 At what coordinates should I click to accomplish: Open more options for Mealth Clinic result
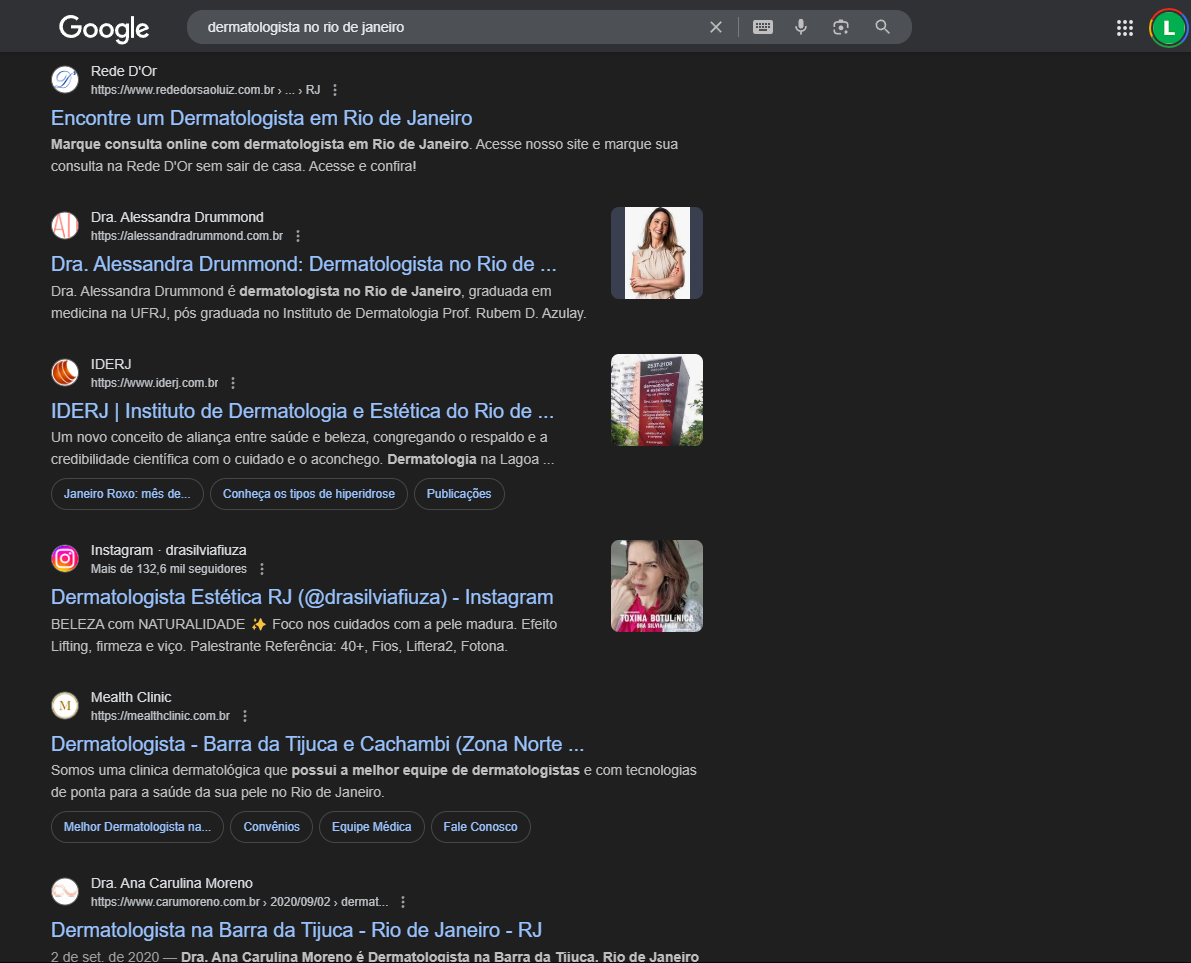click(x=245, y=716)
